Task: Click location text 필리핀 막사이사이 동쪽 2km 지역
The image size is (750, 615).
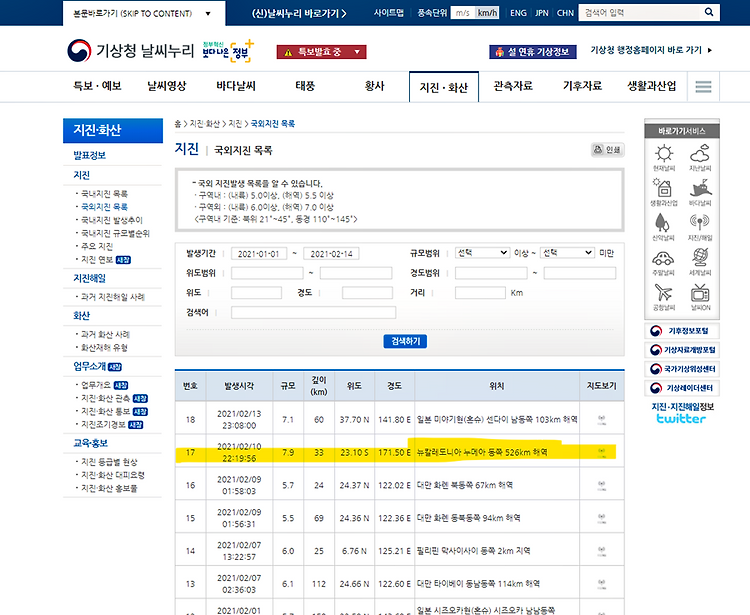Action: (474, 550)
